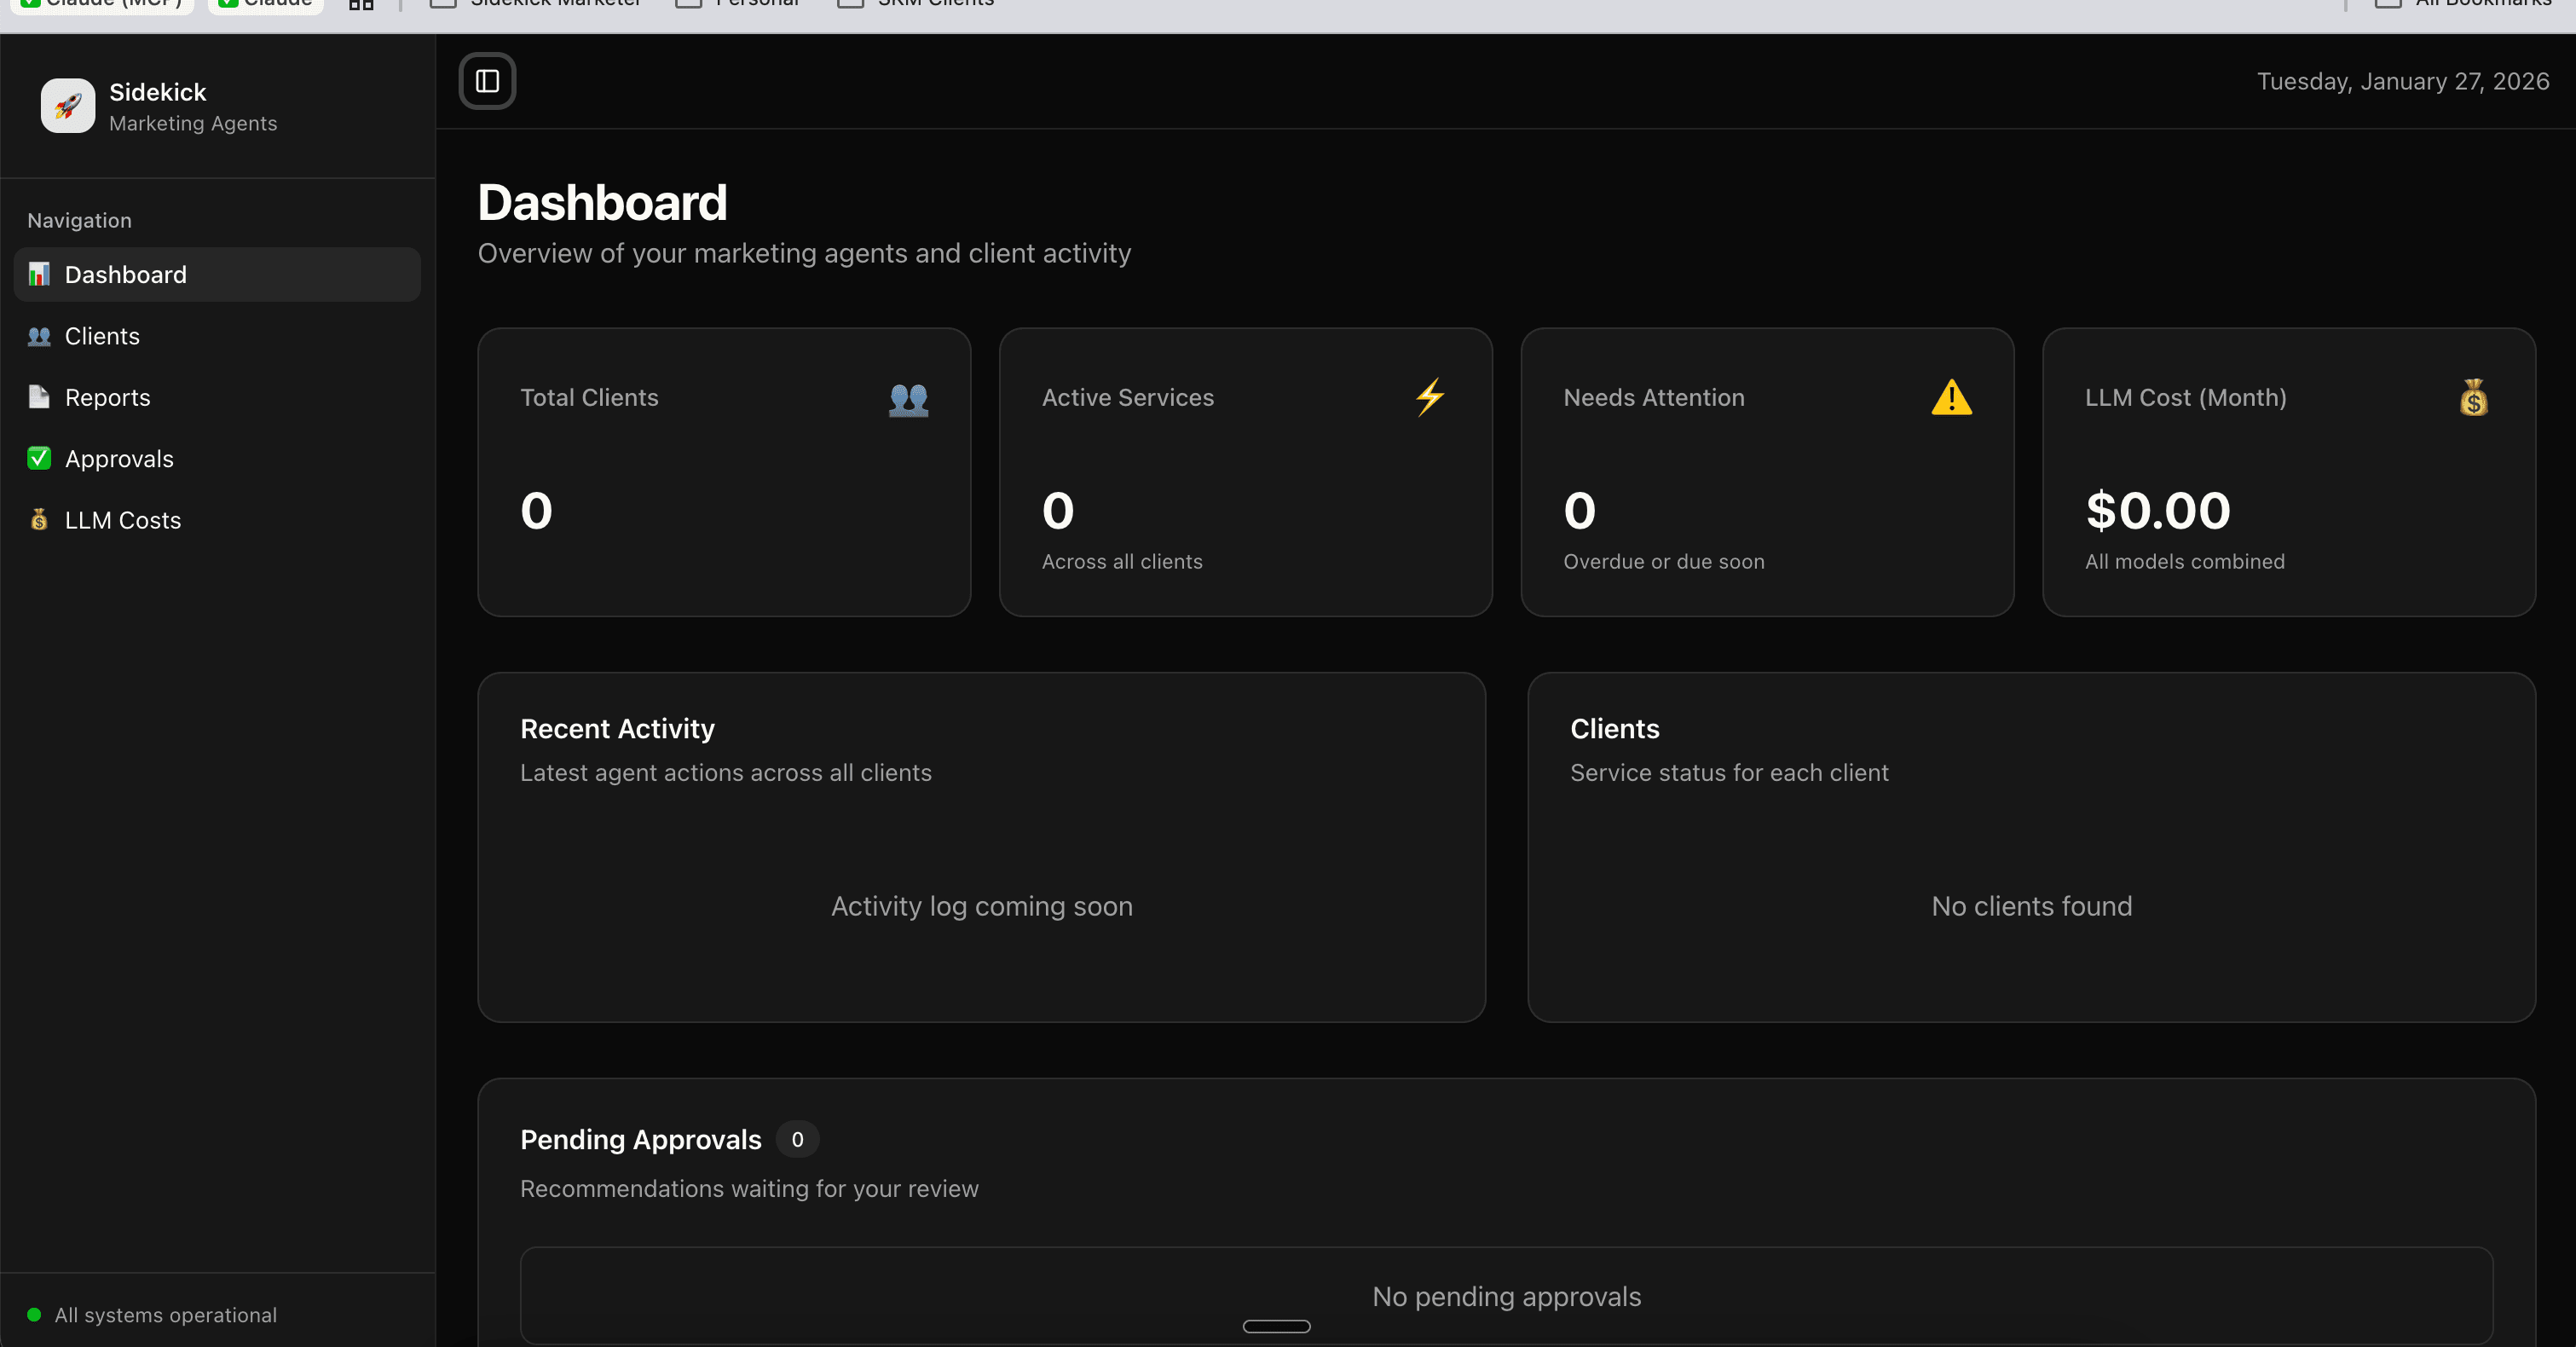
Task: Click people icon on Total Clients card
Action: (x=908, y=399)
